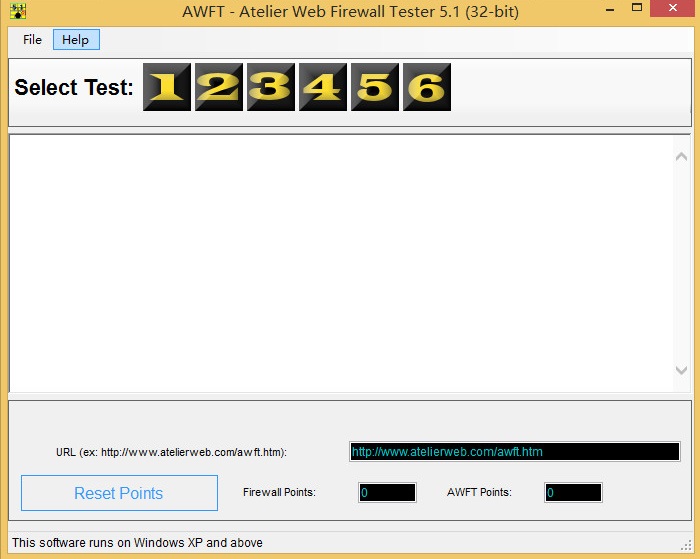Viewport: 700px width, 559px height.
Task: Click the empty test output text area
Action: (x=342, y=263)
